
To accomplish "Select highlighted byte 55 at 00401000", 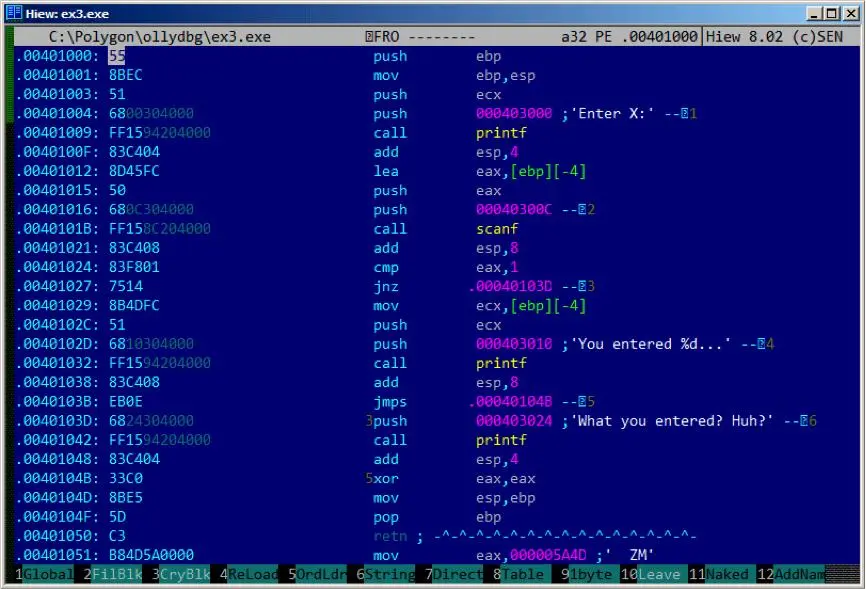I will coord(117,56).
